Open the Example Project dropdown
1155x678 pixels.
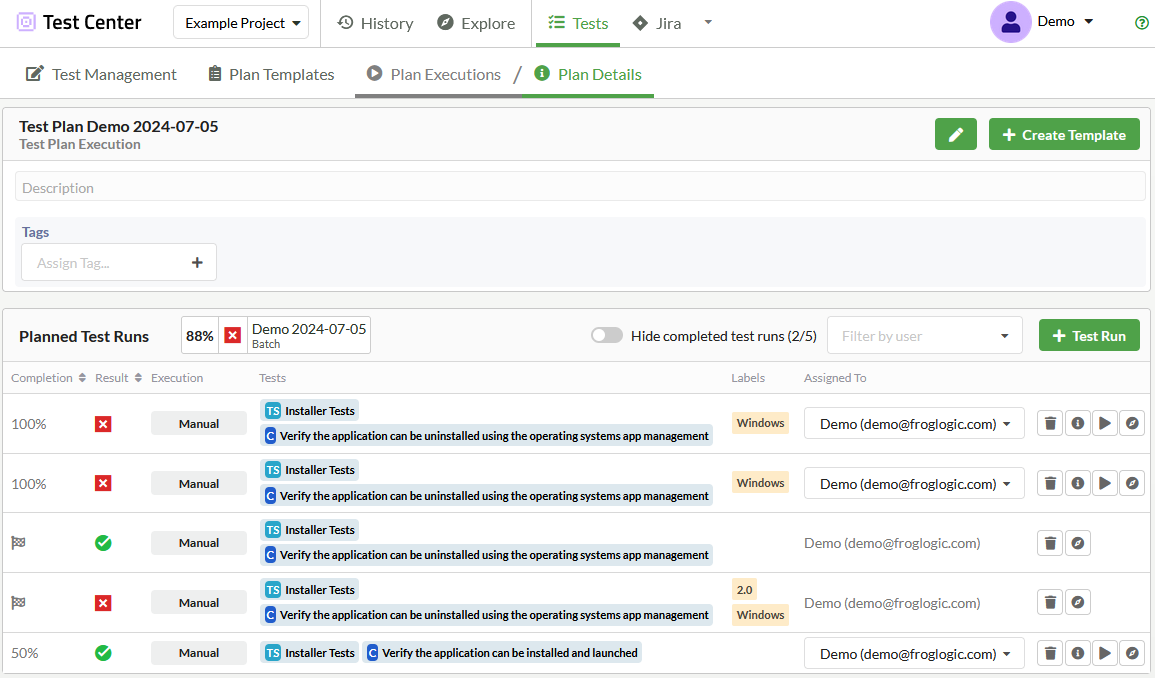point(241,23)
